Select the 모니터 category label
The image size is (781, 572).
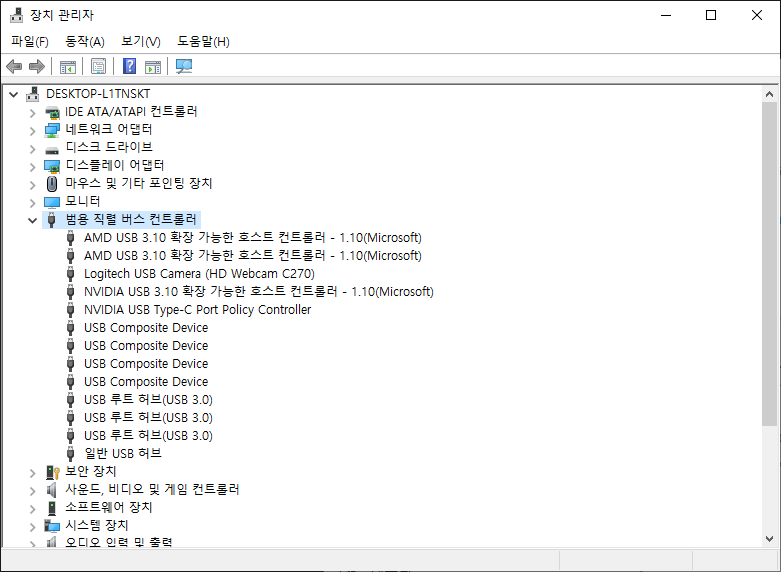(x=83, y=201)
